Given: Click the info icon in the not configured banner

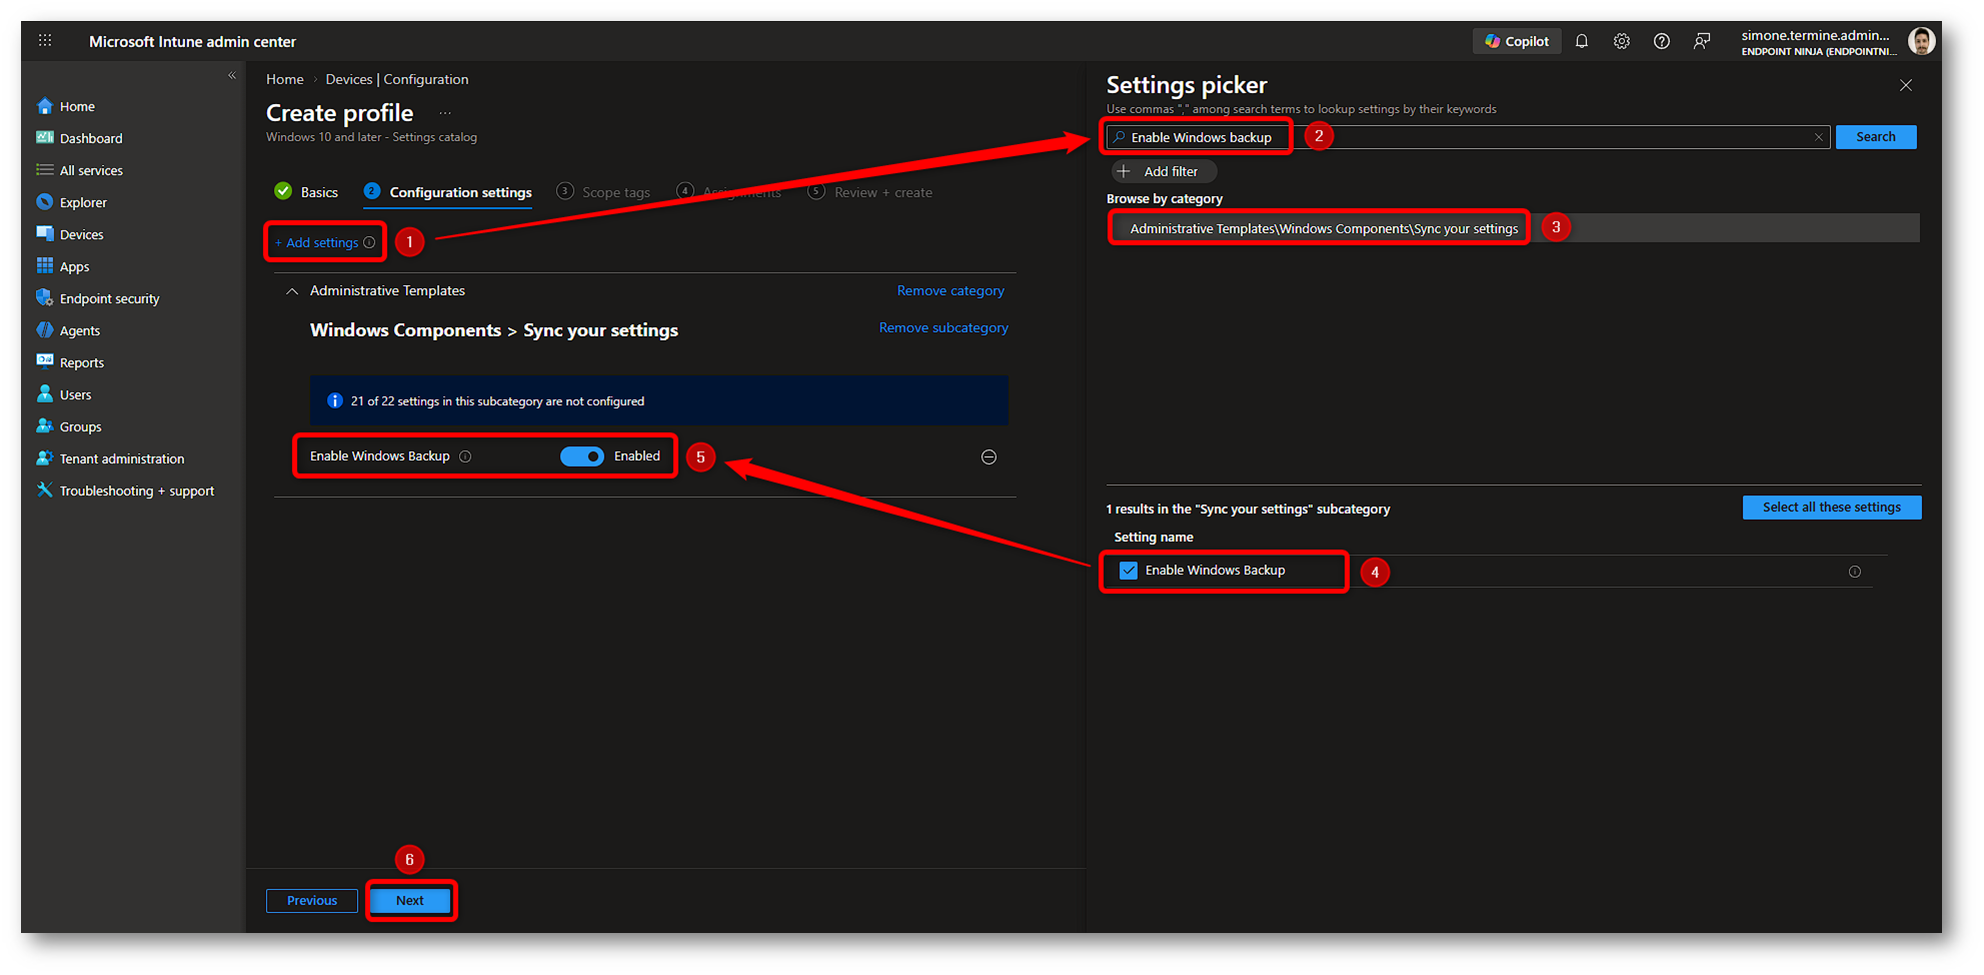Looking at the screenshot, I should (335, 401).
